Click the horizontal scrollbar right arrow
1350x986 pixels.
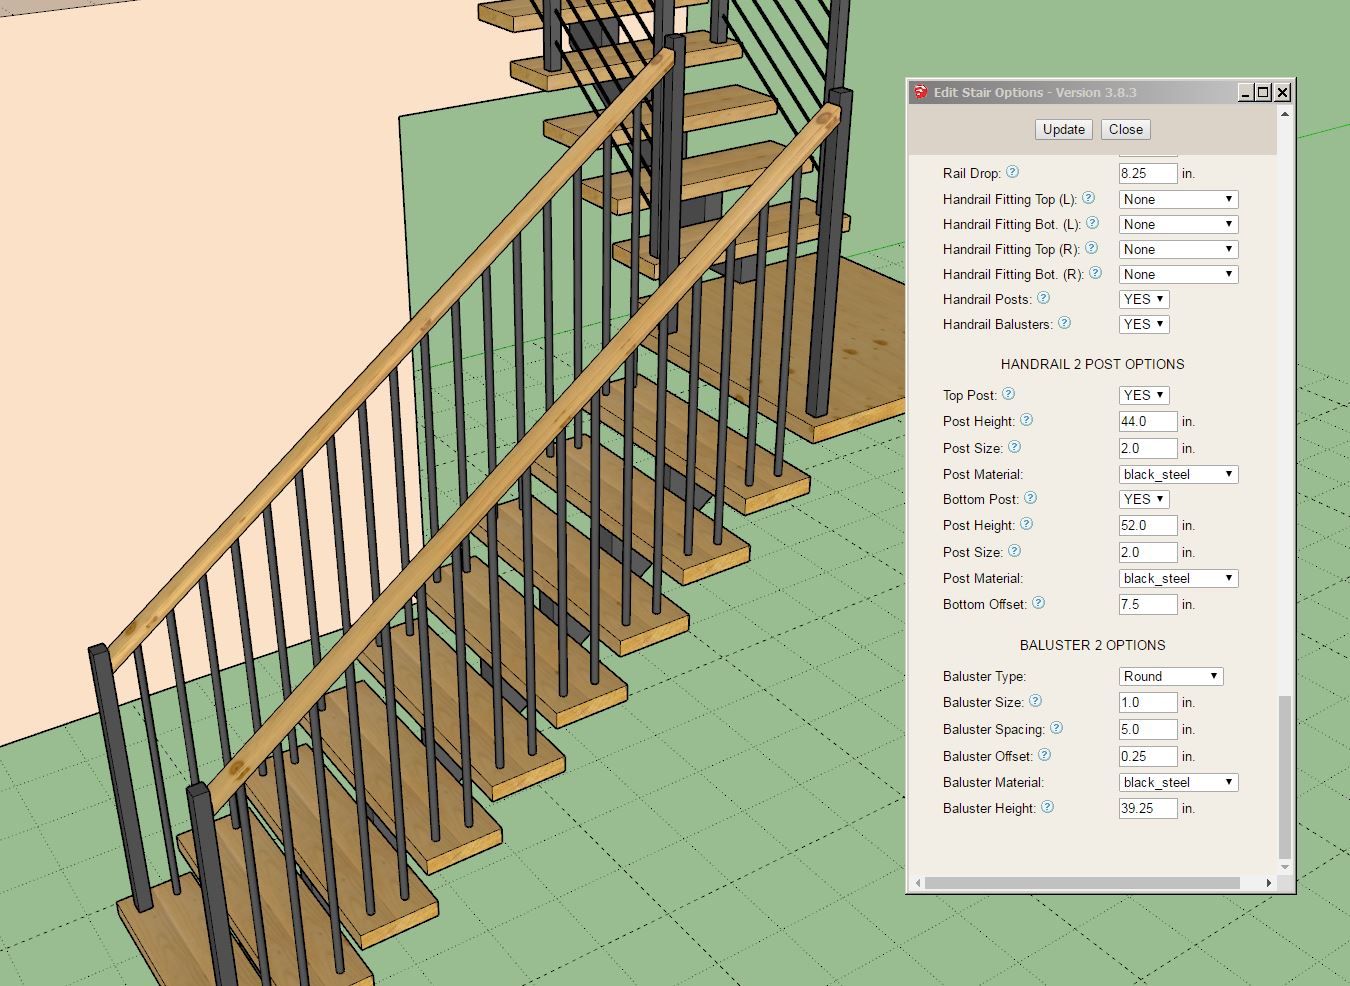(x=1268, y=883)
